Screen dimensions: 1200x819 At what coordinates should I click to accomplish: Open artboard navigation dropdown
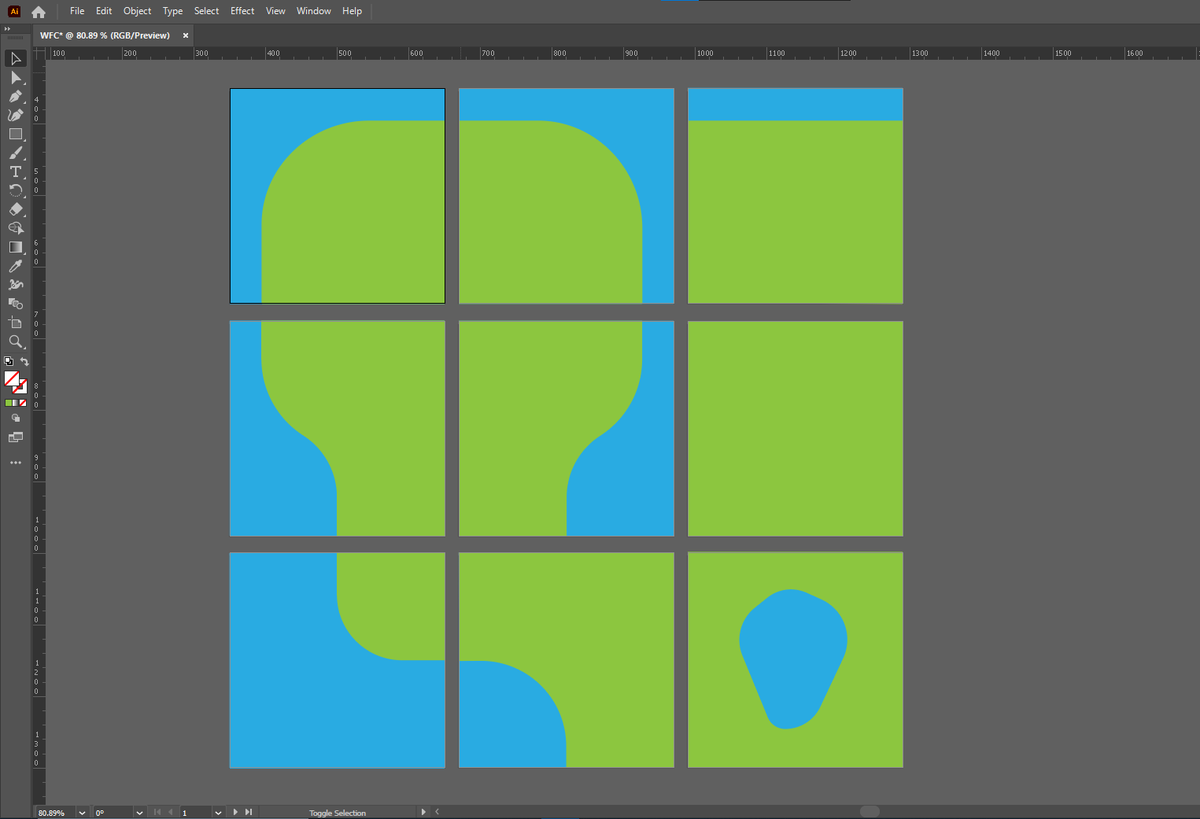(x=218, y=813)
